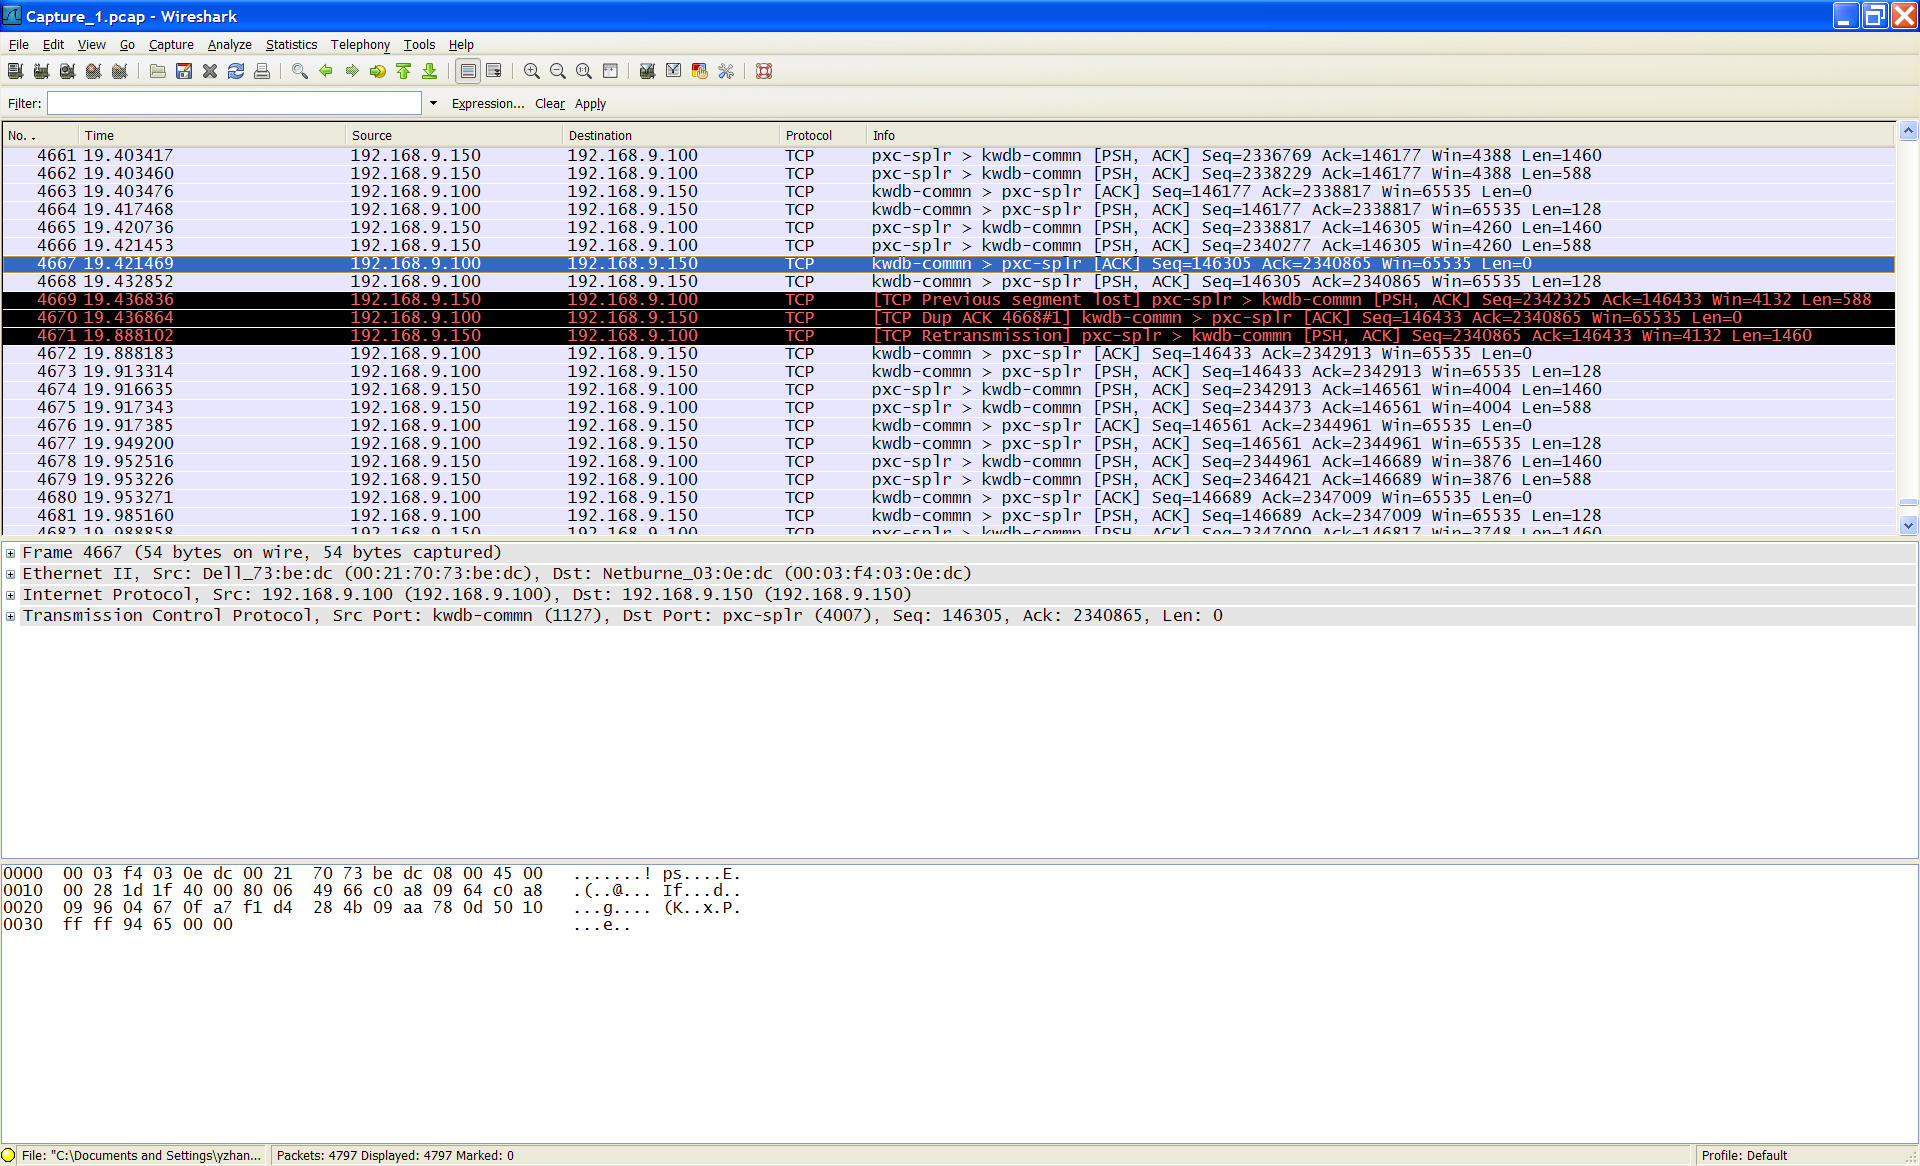The height and width of the screenshot is (1166, 1920).
Task: Open the Capture menu
Action: 171,44
